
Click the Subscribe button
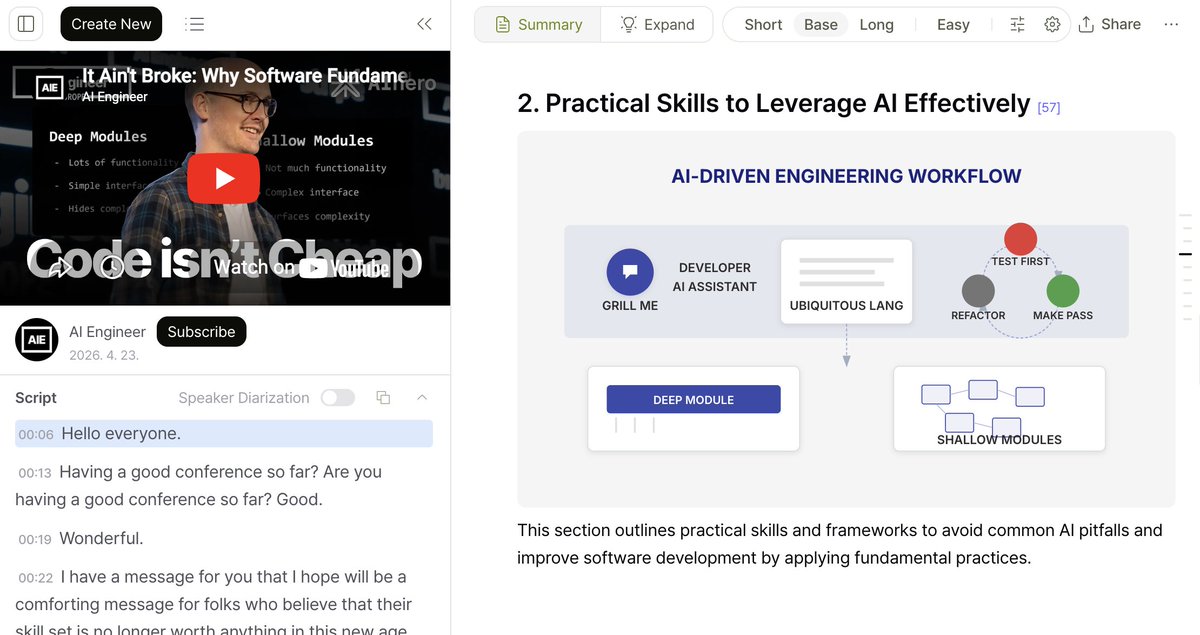(201, 332)
